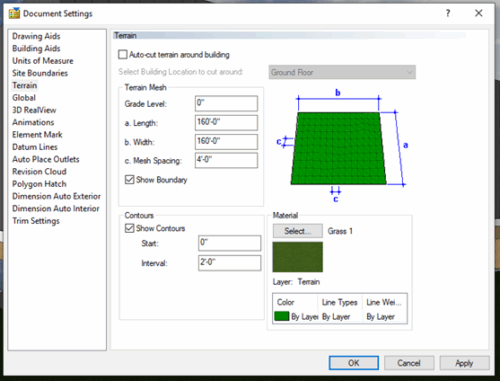Screen dimensions: 500x381
Task: Open 3D RealView settings
Action: click(x=34, y=110)
